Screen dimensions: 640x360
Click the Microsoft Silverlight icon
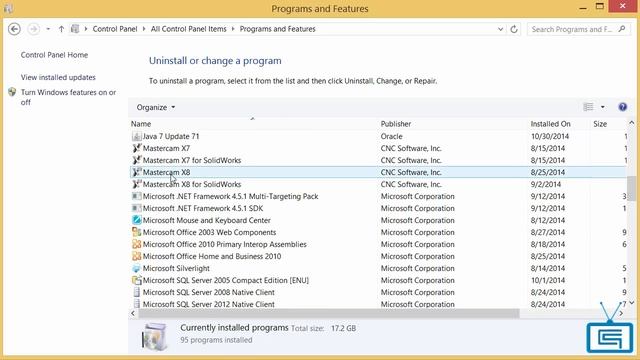point(137,268)
